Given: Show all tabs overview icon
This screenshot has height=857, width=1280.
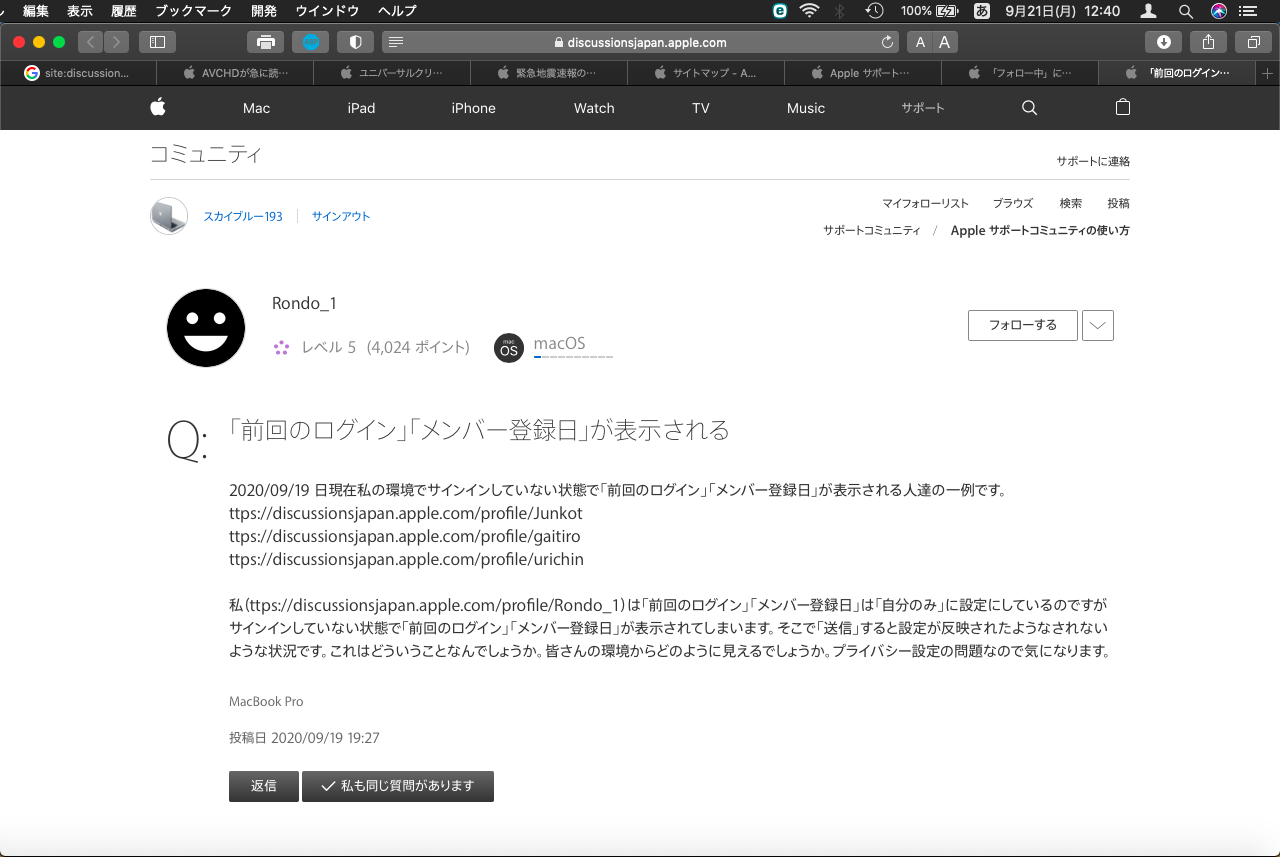Looking at the screenshot, I should coord(1253,42).
